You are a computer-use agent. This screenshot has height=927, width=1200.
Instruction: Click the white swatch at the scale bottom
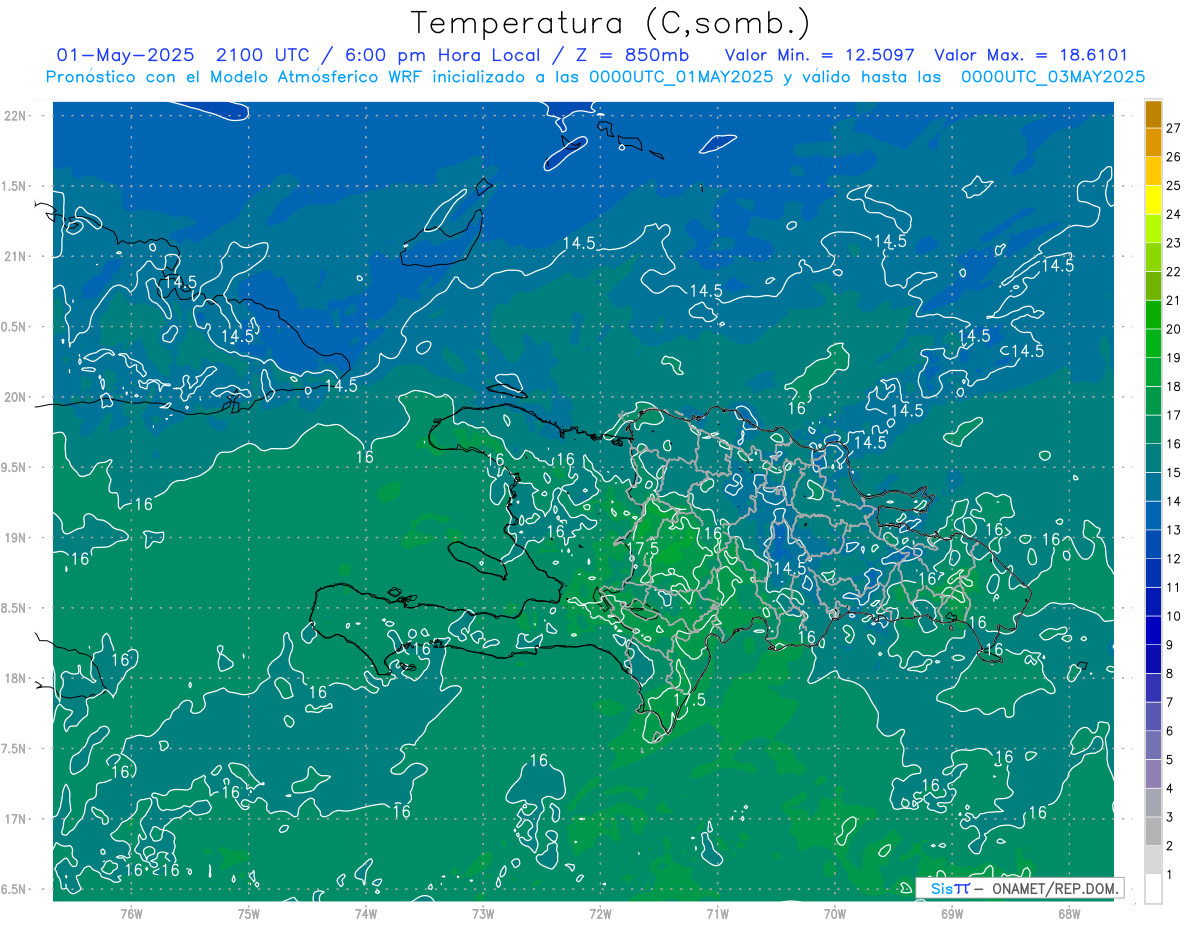point(1153,889)
